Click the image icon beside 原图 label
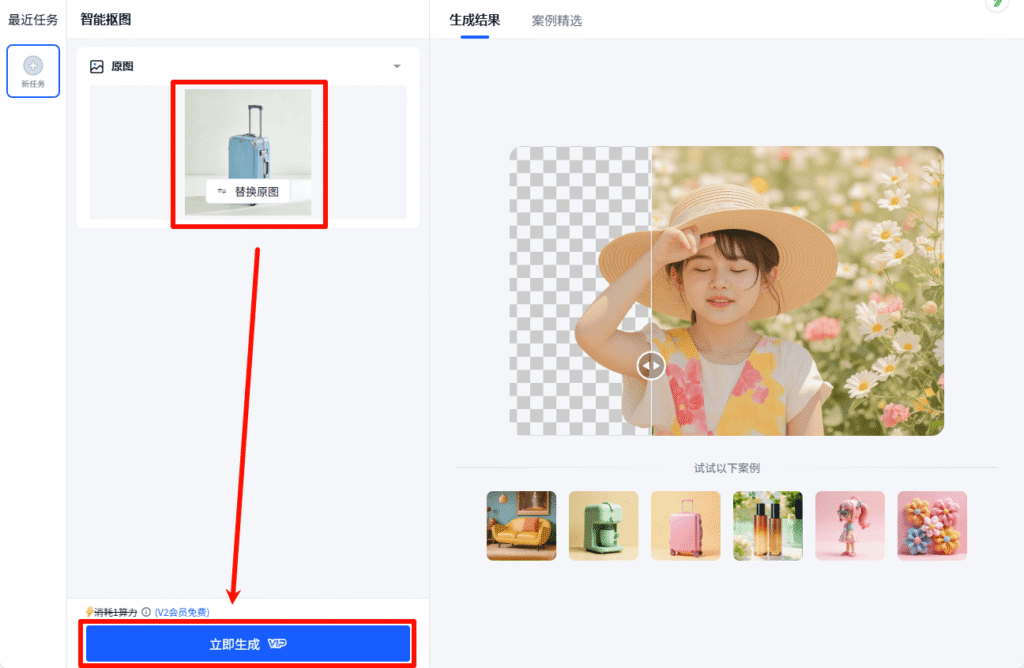Viewport: 1024px width, 668px height. click(x=96, y=66)
